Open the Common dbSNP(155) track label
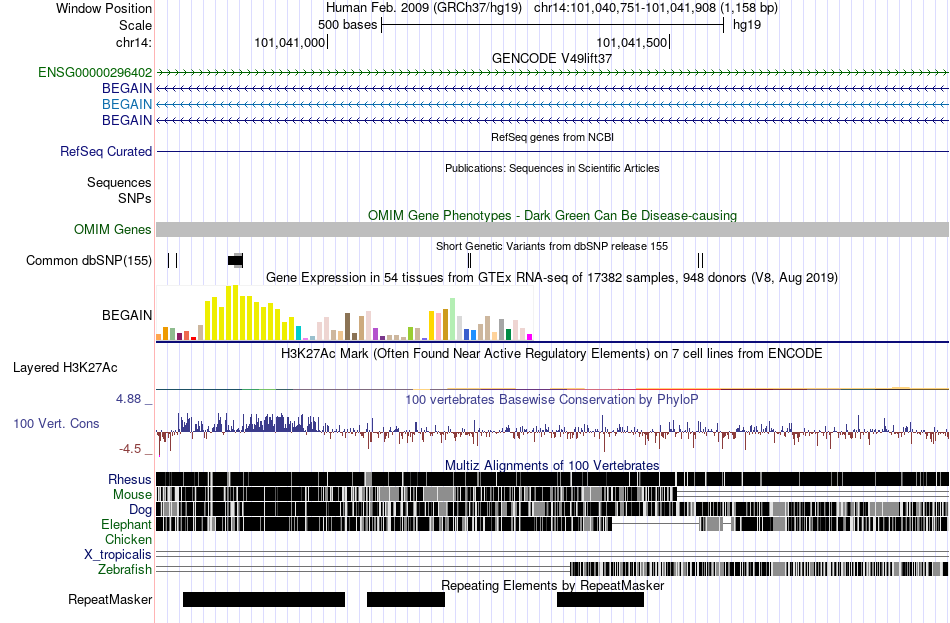This screenshot has width=950, height=623. [x=89, y=261]
